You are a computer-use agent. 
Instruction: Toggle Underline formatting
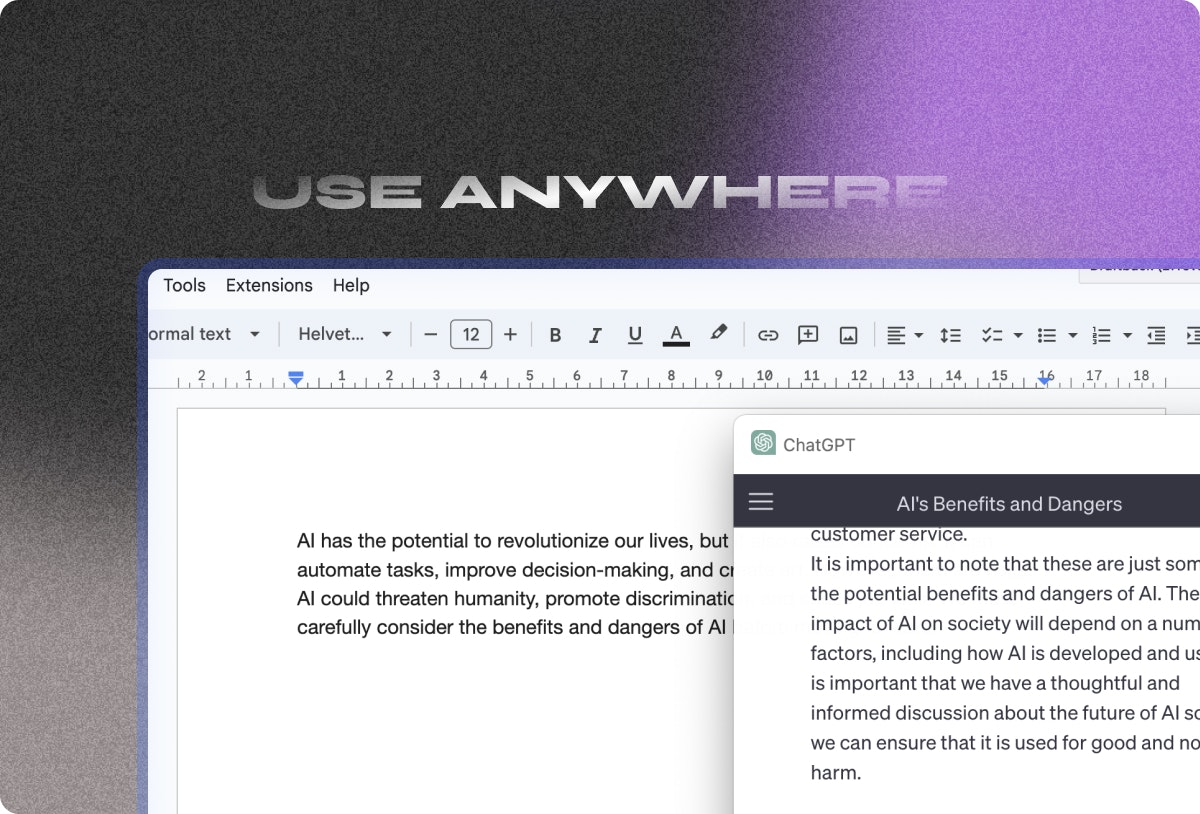(x=635, y=335)
